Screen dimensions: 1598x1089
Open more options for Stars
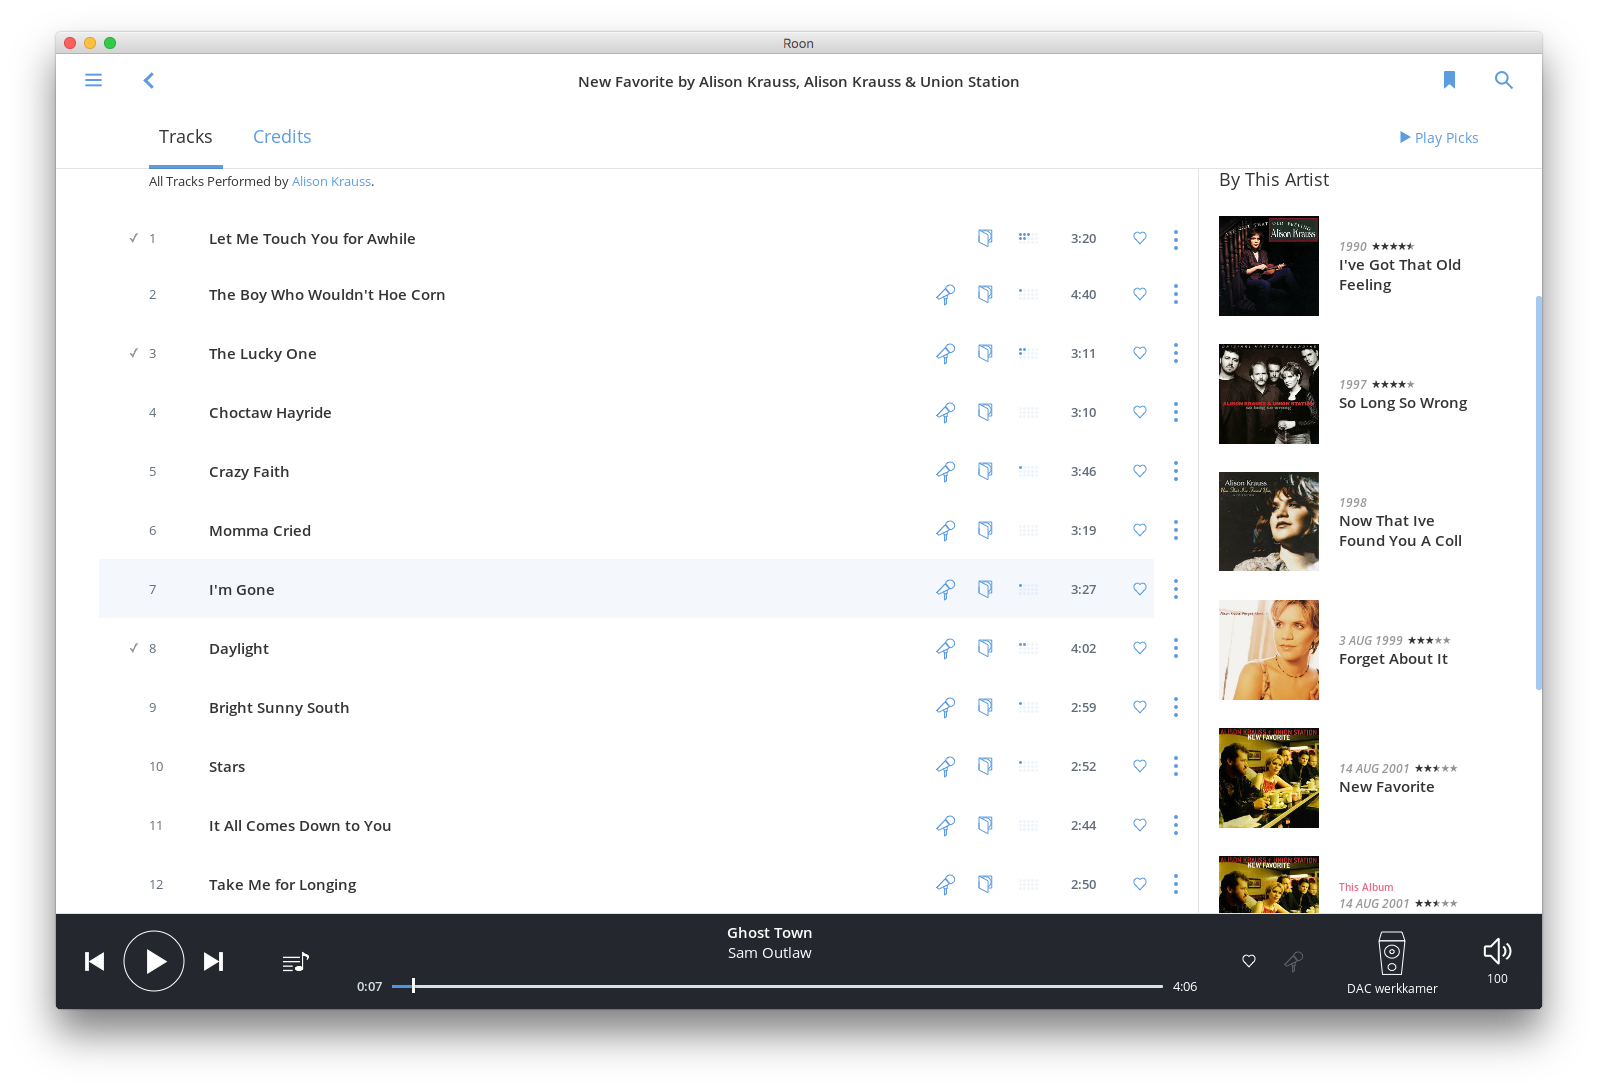point(1176,766)
